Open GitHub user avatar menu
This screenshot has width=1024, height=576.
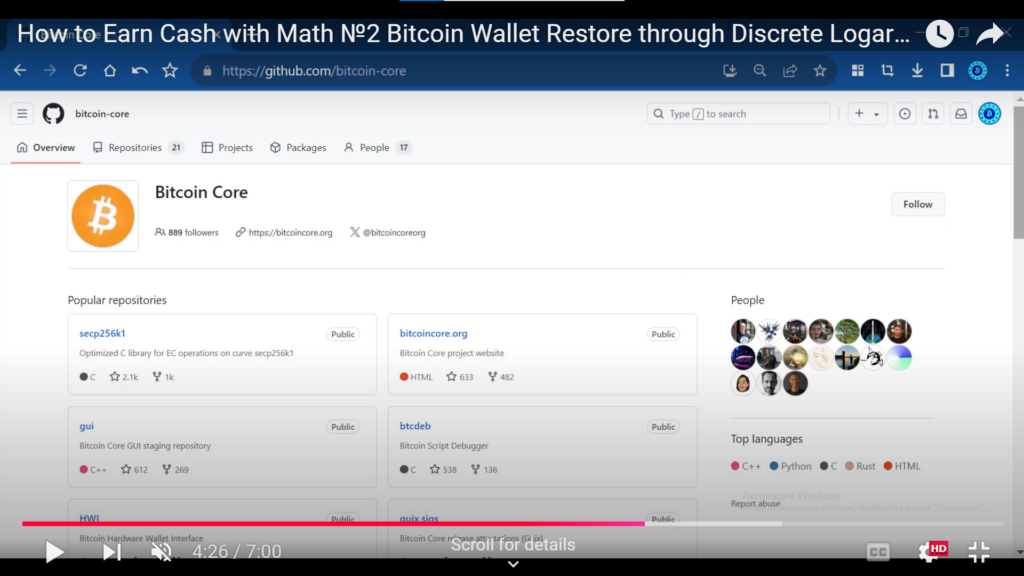[x=989, y=114]
